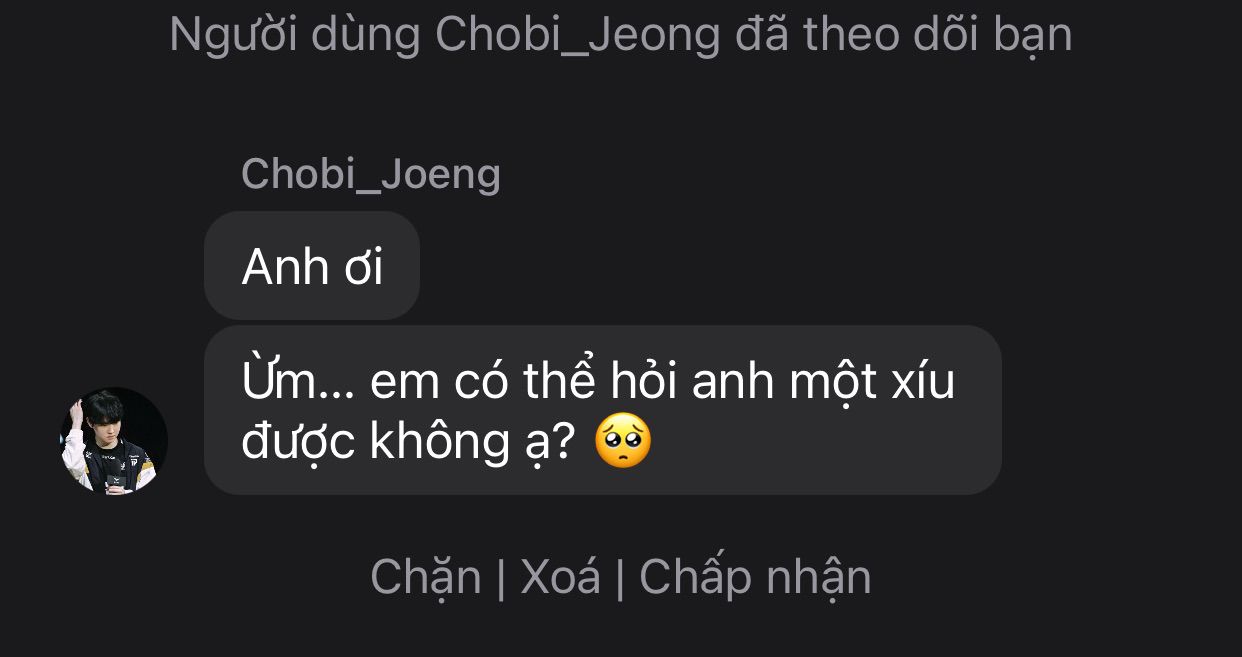
Task: Click the 'được không ạ?' text line
Action: tap(408, 443)
